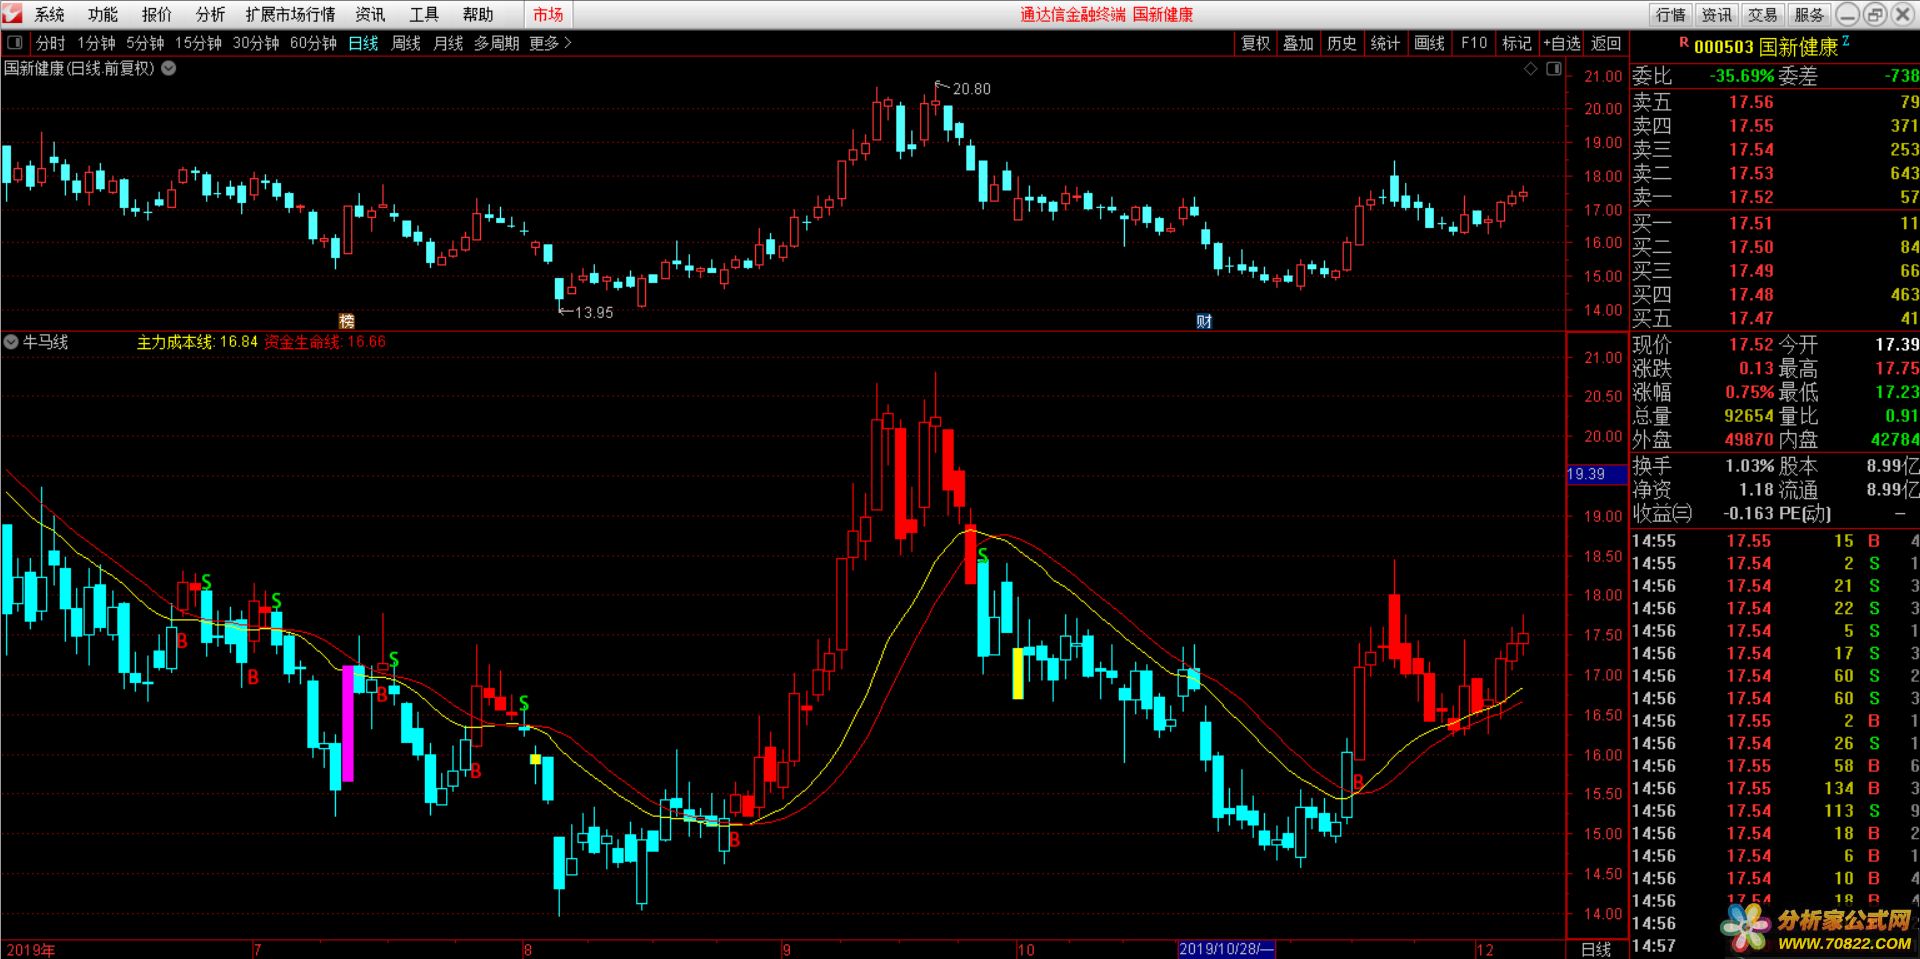Open the 功能 menu
The width and height of the screenshot is (1920, 959).
point(103,15)
